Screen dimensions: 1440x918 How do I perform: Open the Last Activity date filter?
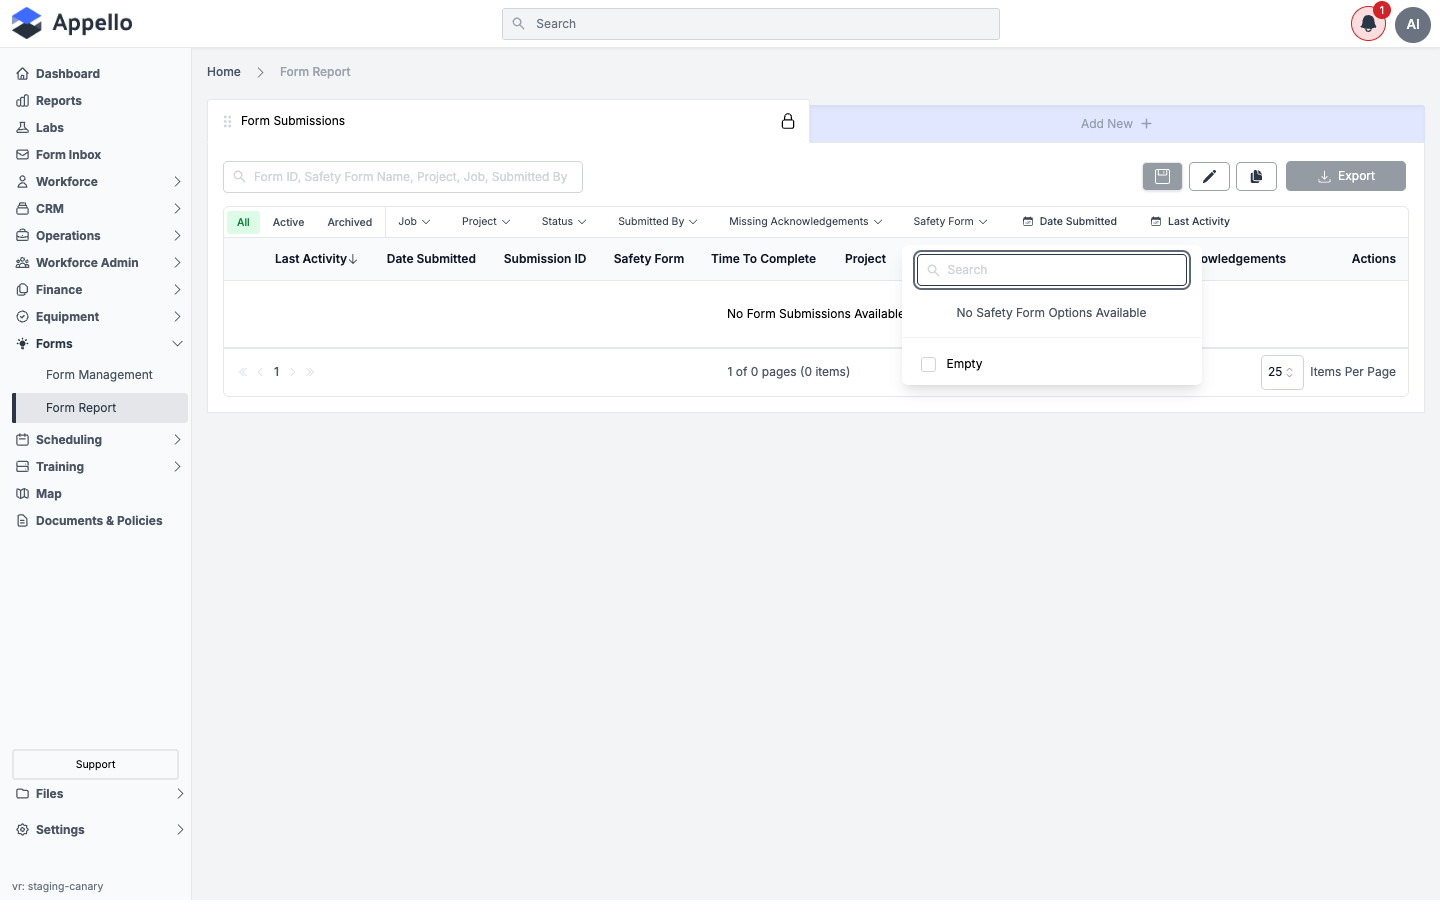point(1190,222)
